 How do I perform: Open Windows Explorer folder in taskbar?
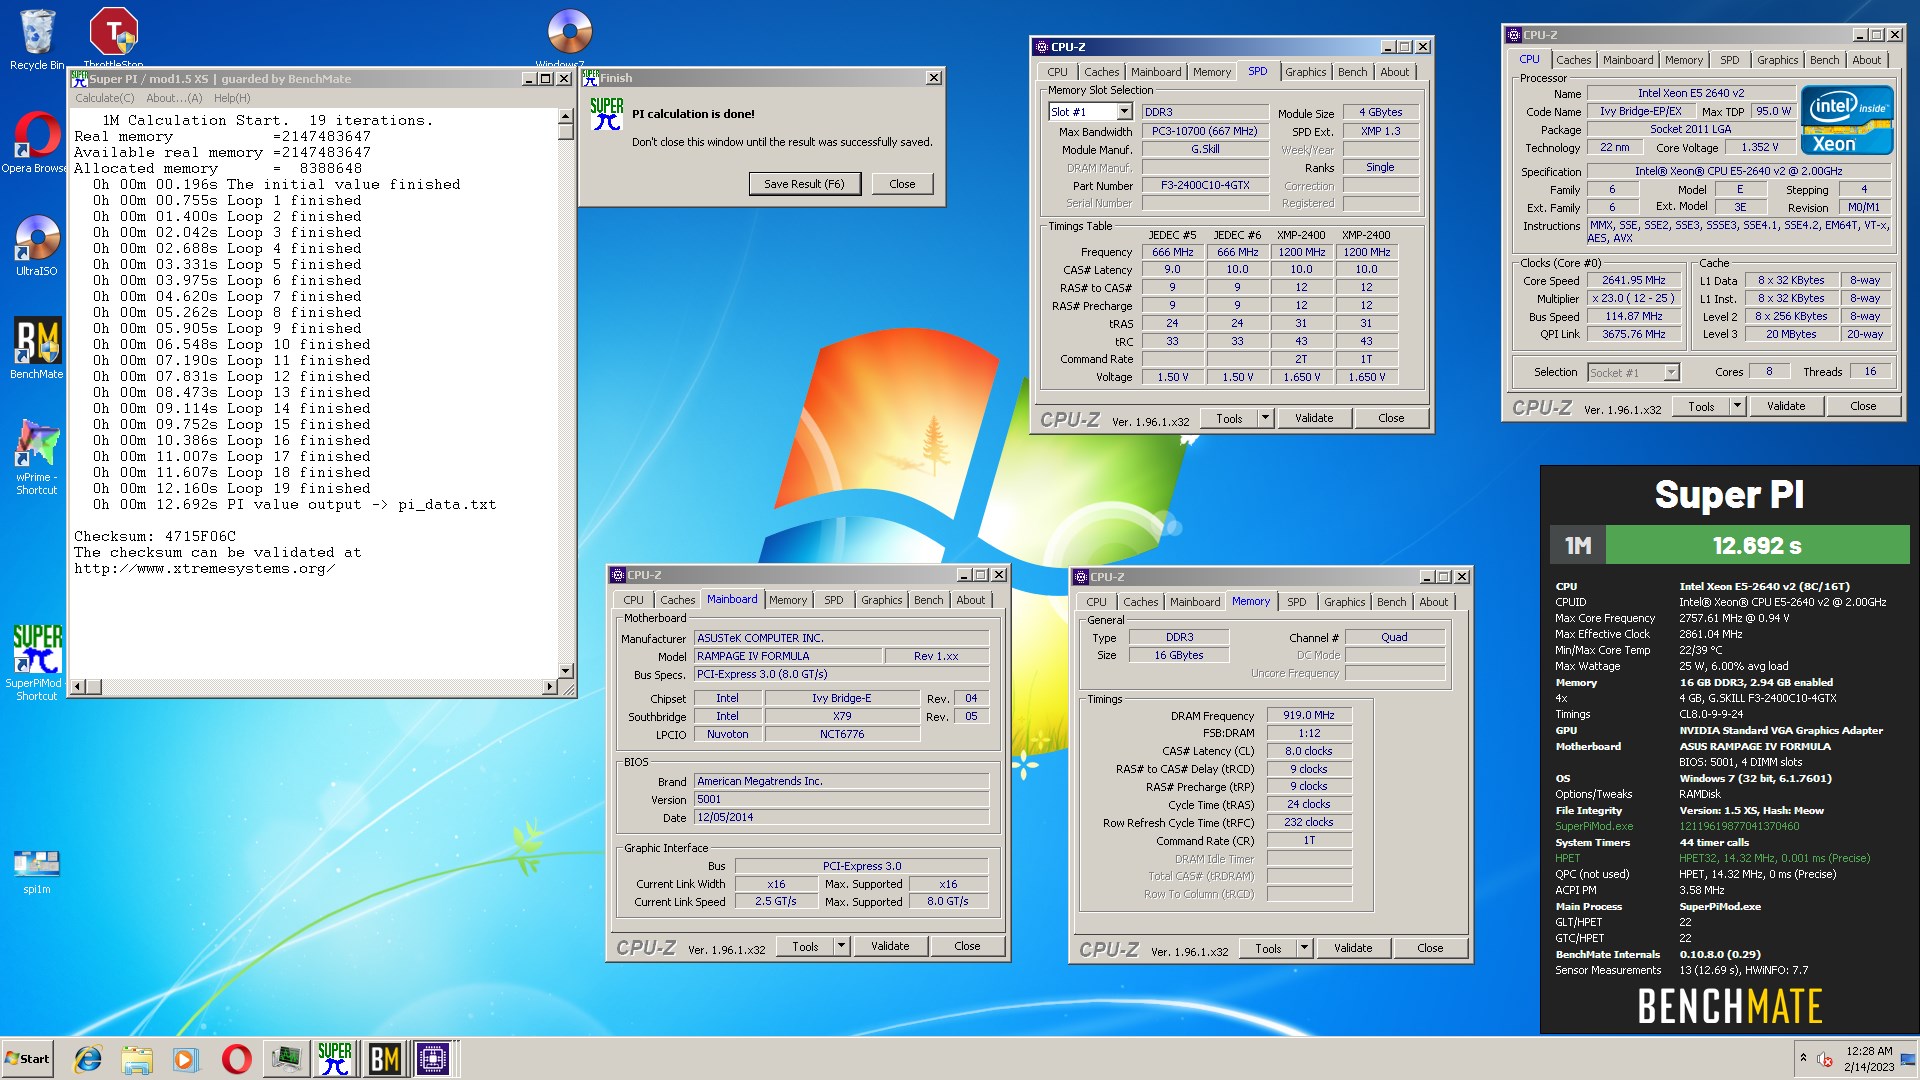(x=137, y=1059)
